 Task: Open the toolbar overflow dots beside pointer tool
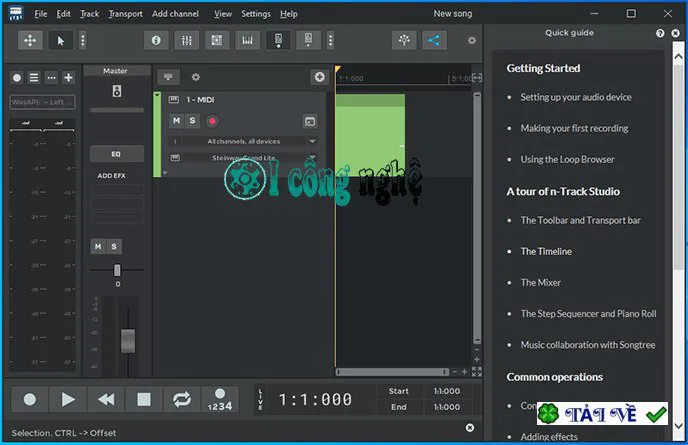point(82,40)
